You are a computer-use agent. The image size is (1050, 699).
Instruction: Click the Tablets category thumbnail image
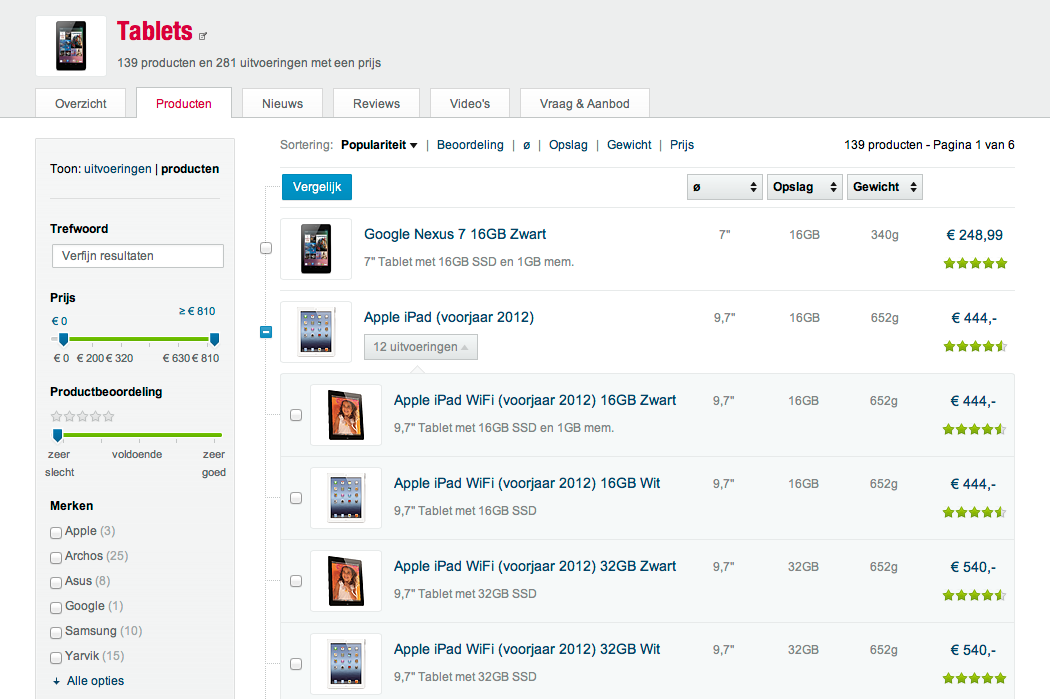point(71,46)
